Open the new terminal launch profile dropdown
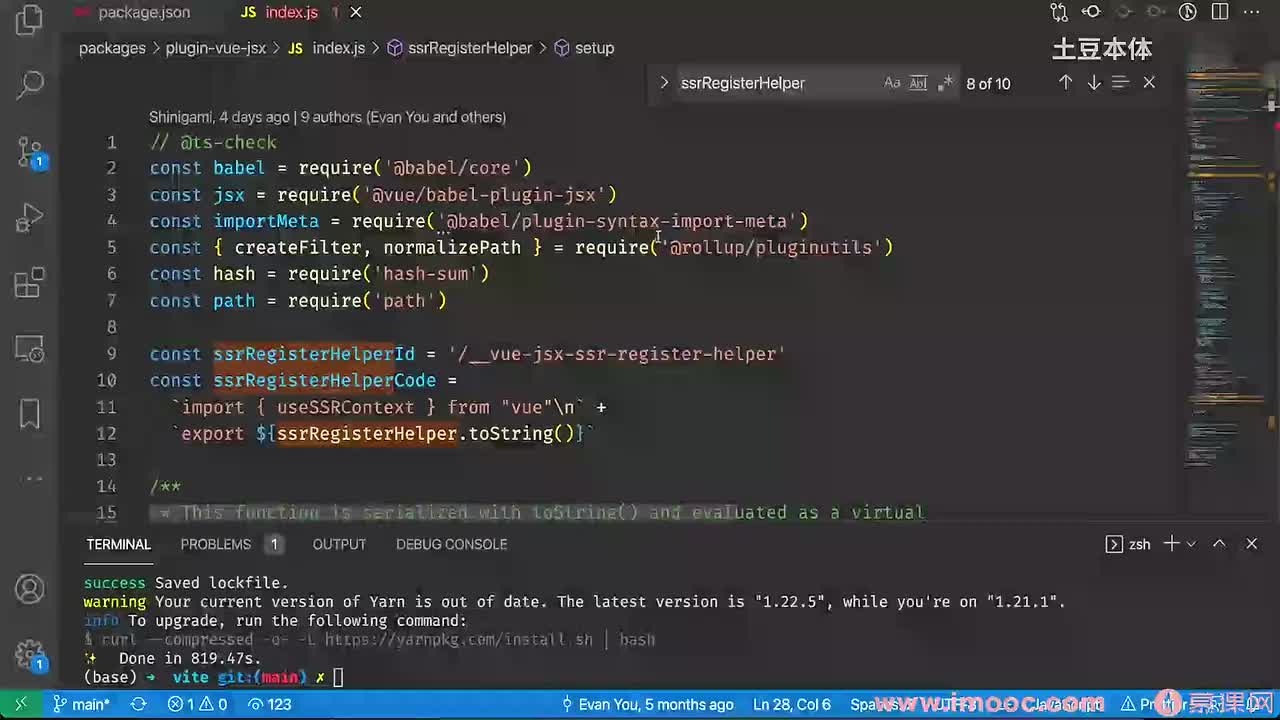This screenshot has height=720, width=1280. click(1191, 544)
